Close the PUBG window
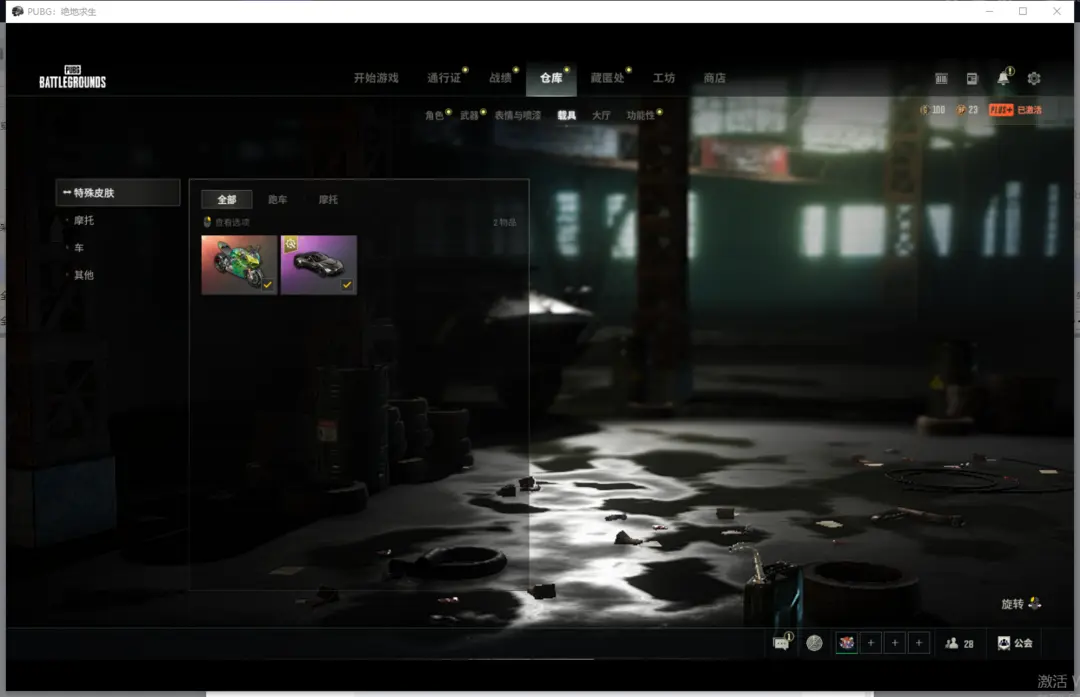The height and width of the screenshot is (697, 1080). click(1057, 11)
